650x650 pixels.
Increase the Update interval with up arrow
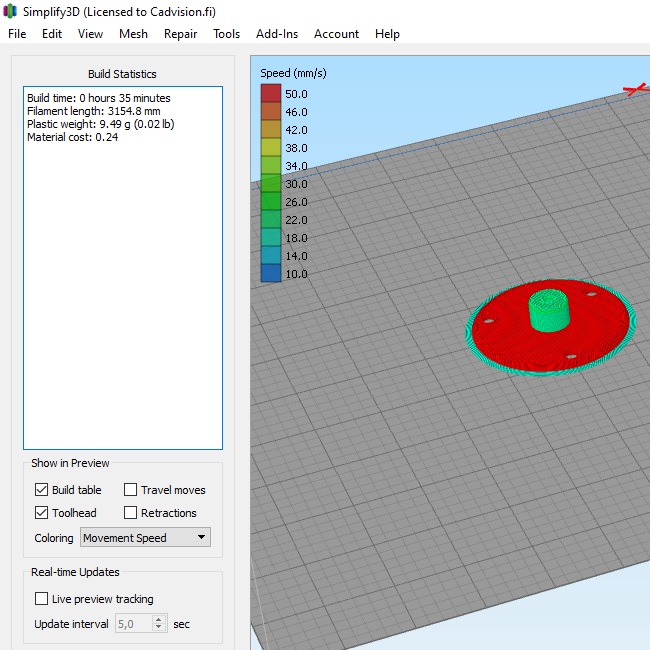click(x=159, y=619)
